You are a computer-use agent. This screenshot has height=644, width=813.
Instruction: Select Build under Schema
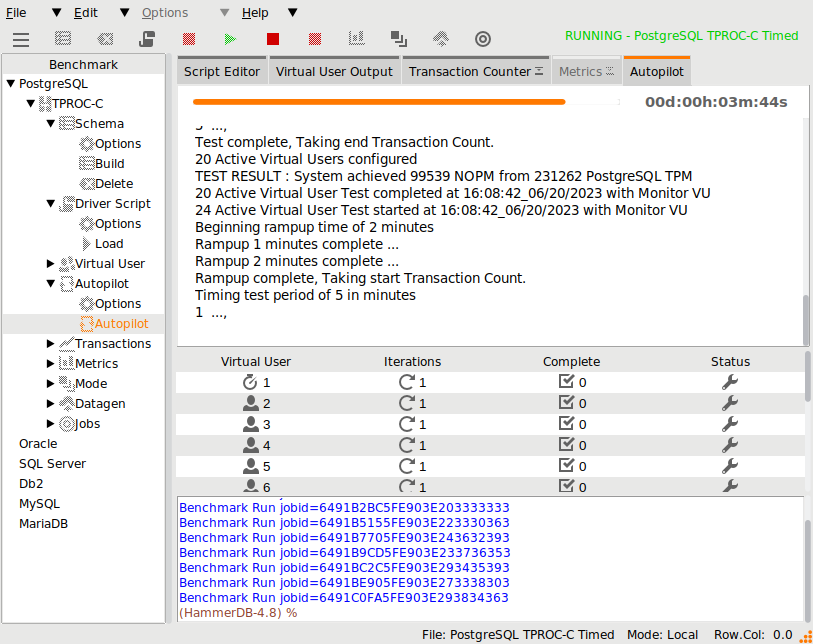[109, 164]
